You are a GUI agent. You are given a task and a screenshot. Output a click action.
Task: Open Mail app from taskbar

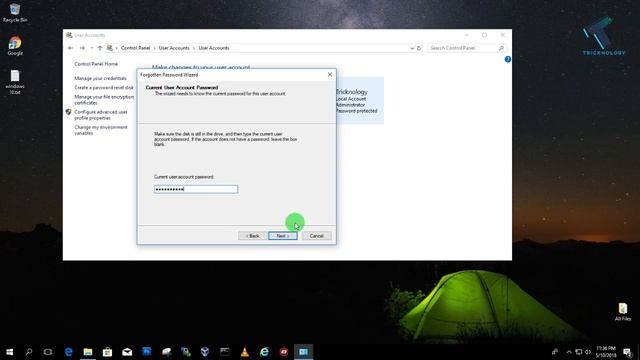pyautogui.click(x=127, y=352)
